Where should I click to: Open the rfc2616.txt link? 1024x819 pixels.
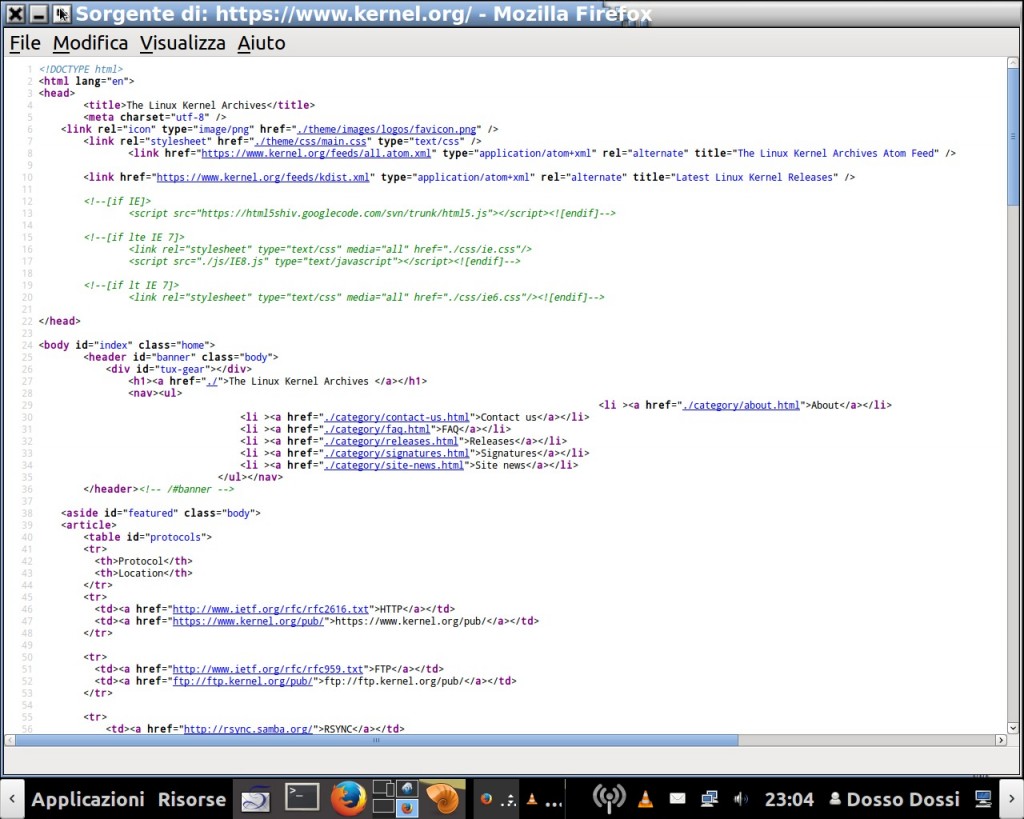tap(271, 609)
